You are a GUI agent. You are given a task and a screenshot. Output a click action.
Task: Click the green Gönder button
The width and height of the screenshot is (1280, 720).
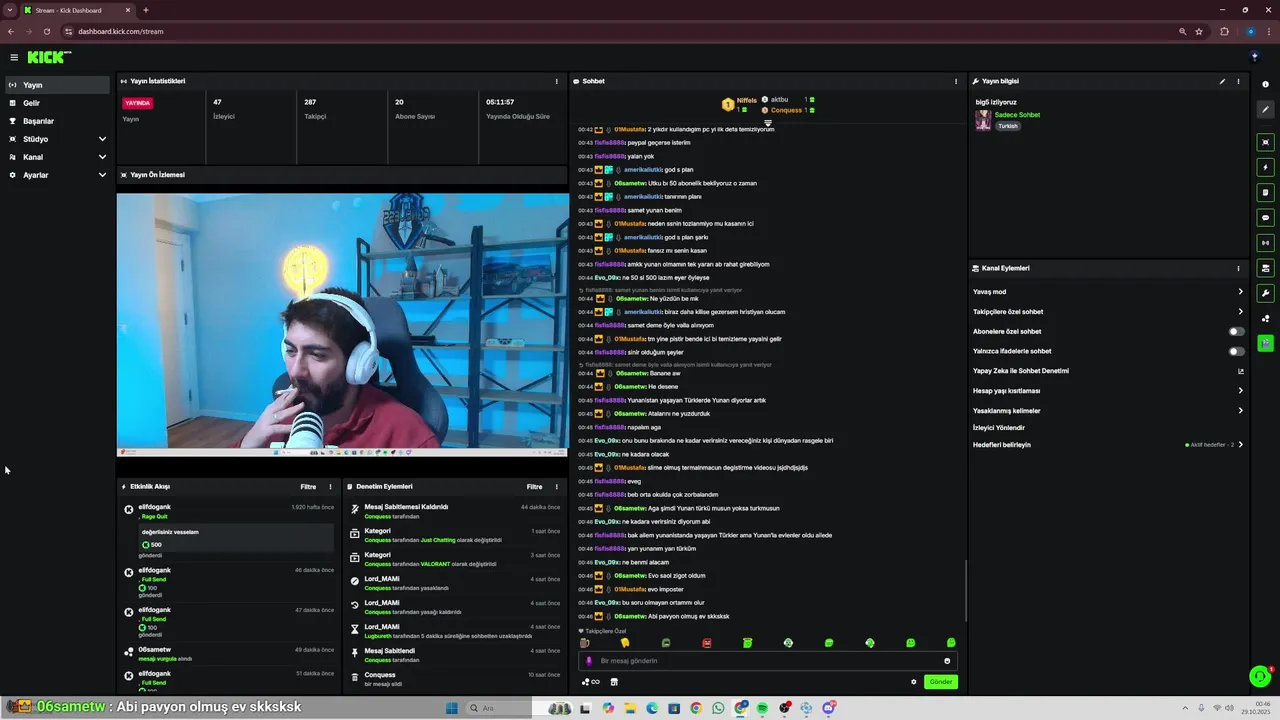941,682
